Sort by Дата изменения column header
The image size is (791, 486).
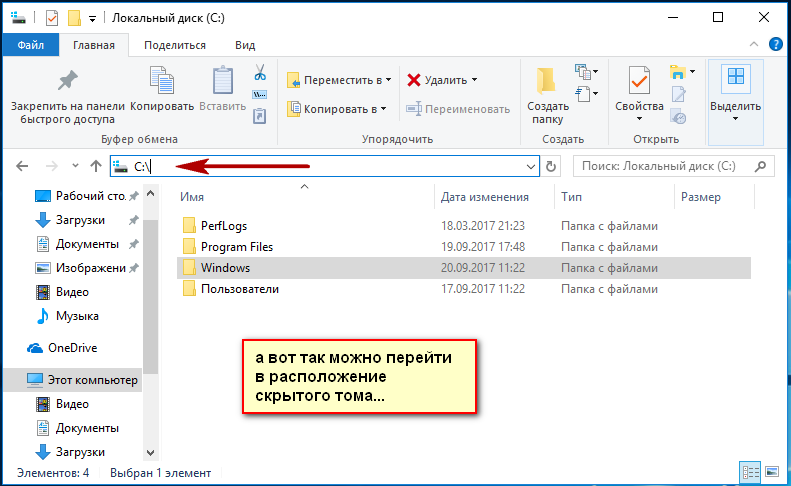point(485,197)
